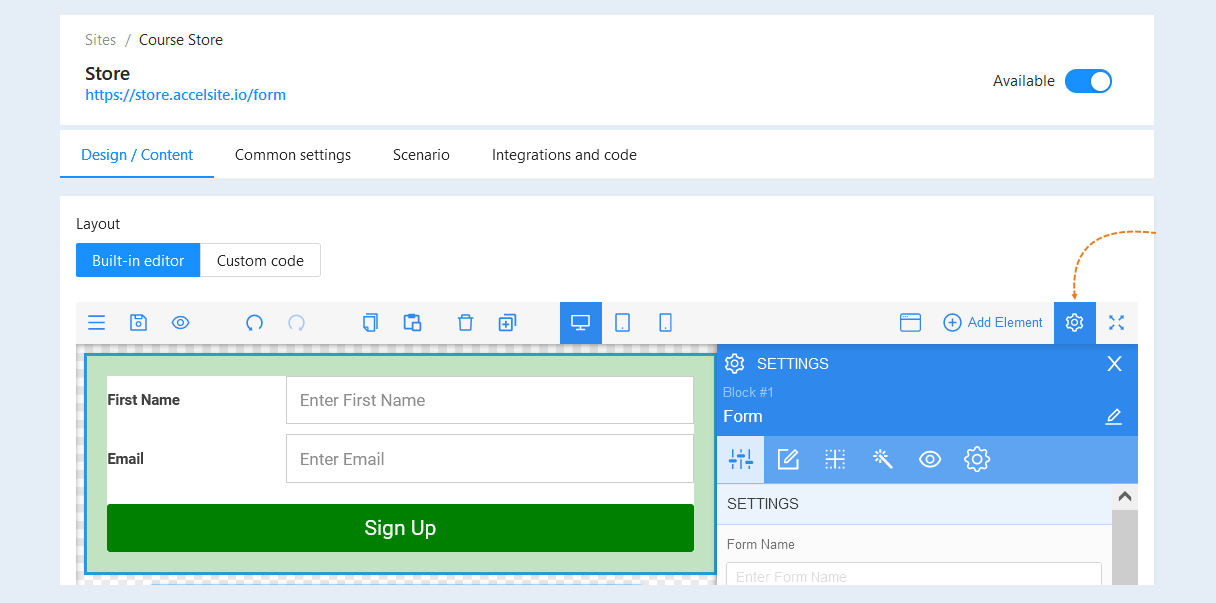The width and height of the screenshot is (1216, 603).
Task: Click Add Element button
Action: (x=993, y=322)
